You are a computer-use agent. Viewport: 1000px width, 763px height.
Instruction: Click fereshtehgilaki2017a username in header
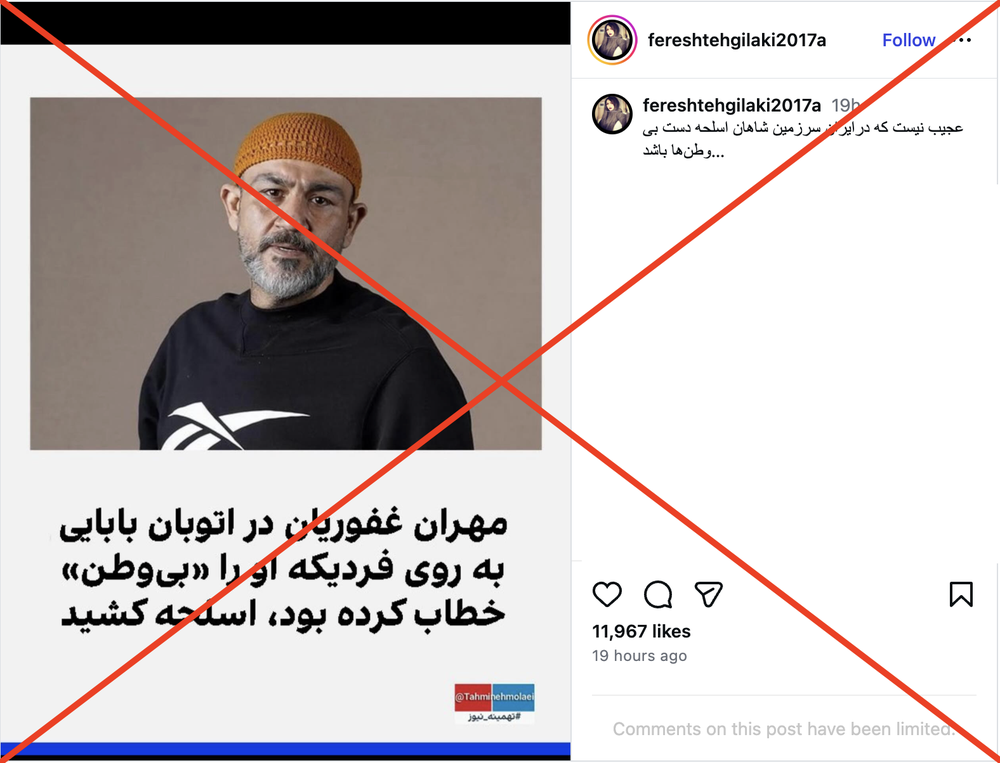[x=737, y=40]
